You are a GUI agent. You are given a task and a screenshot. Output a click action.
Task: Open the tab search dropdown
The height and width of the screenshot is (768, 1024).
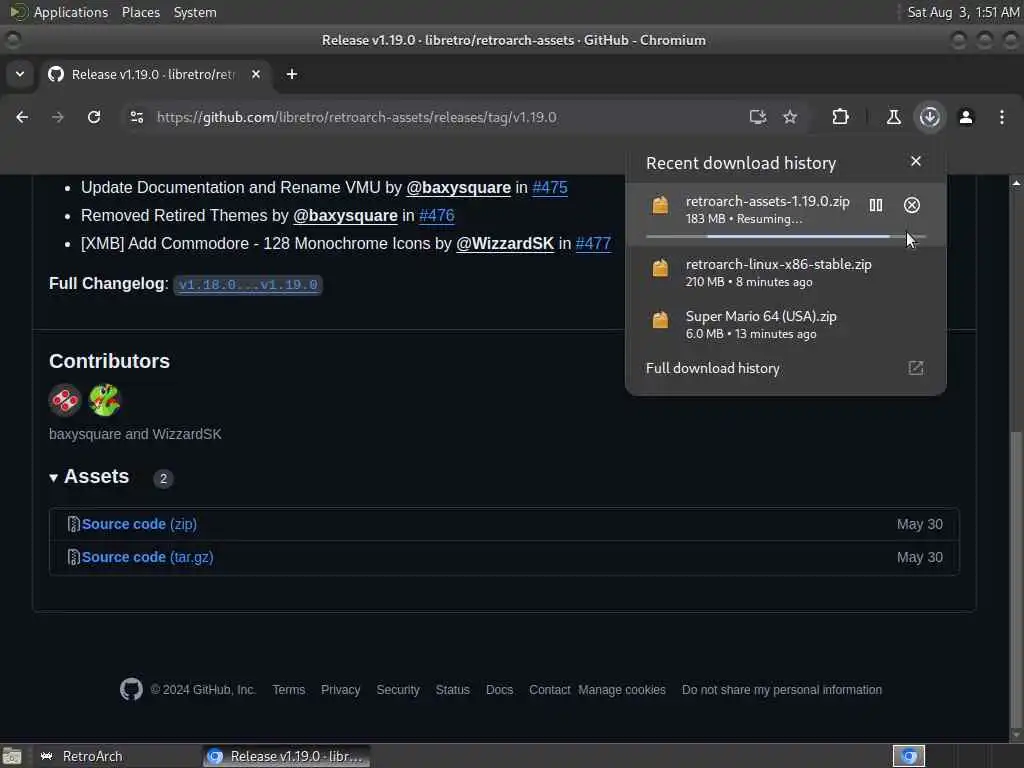[x=20, y=74]
